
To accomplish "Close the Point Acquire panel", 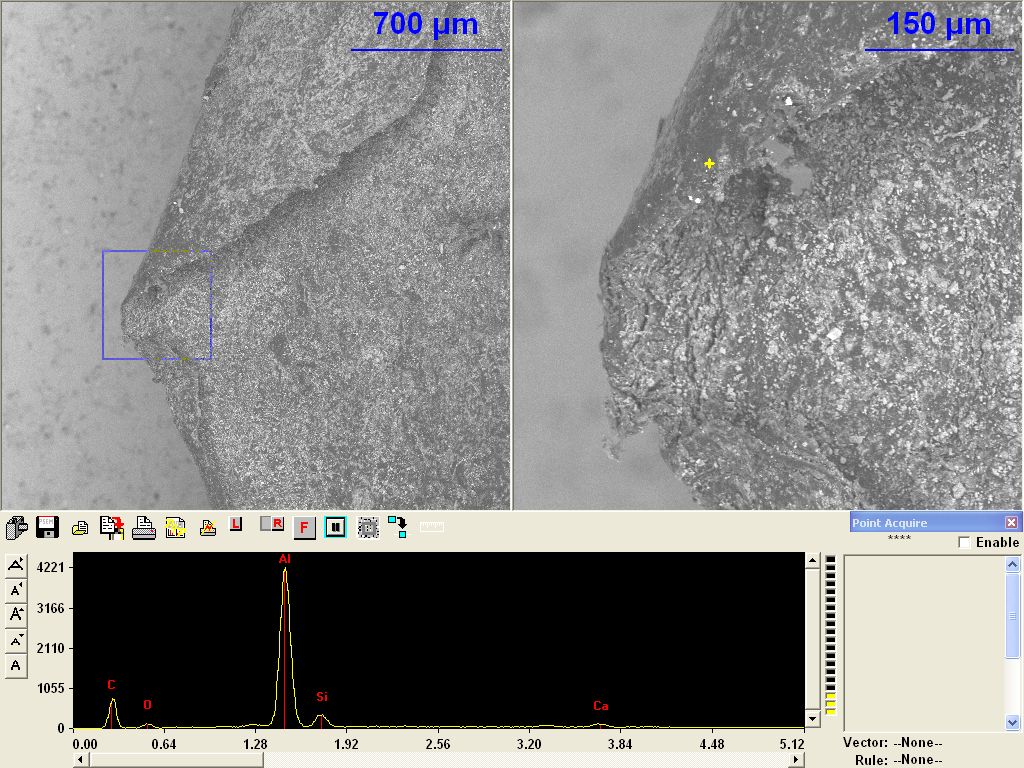I will pos(1011,522).
